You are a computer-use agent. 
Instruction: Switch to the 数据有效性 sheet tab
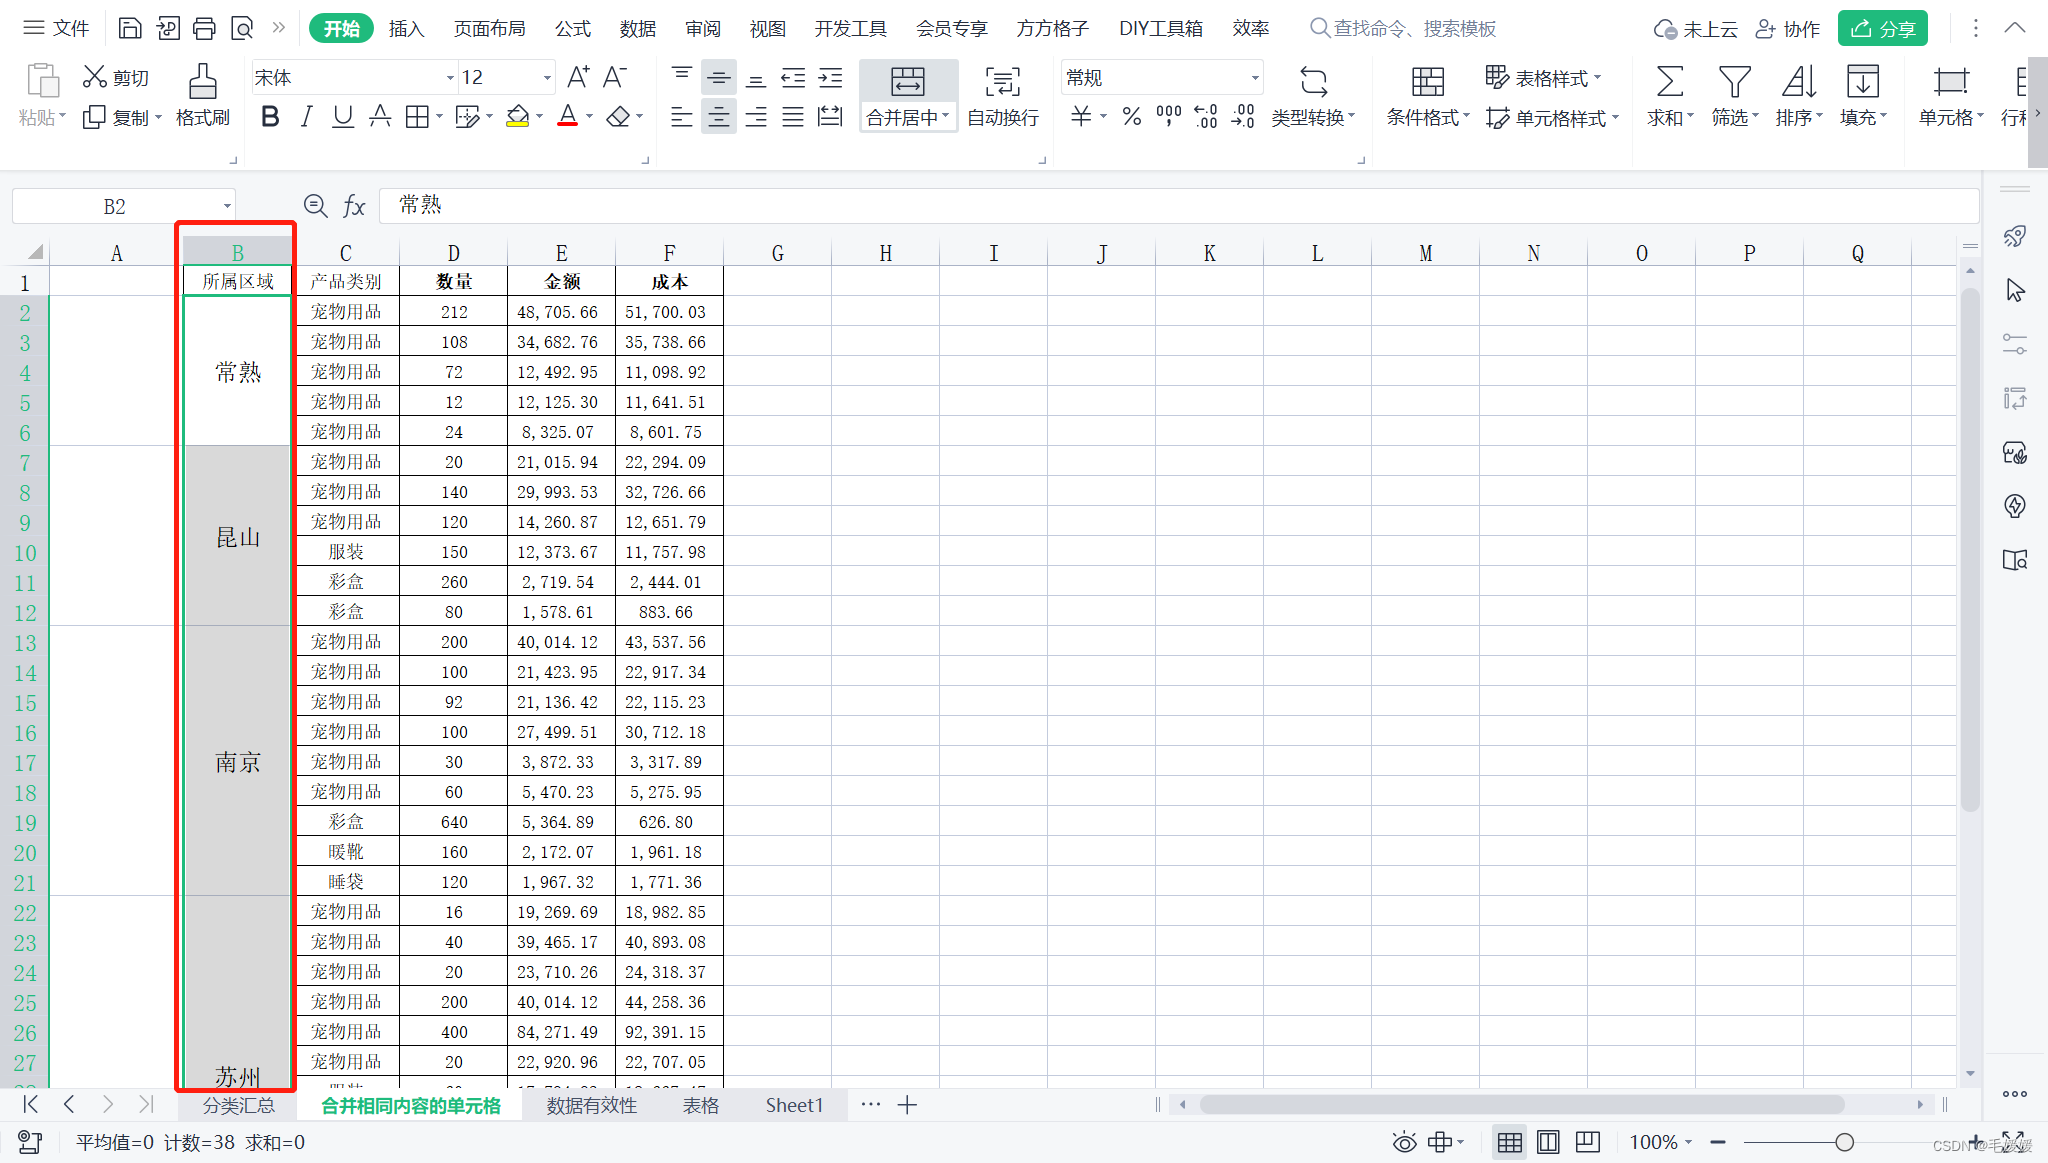pyautogui.click(x=592, y=1105)
